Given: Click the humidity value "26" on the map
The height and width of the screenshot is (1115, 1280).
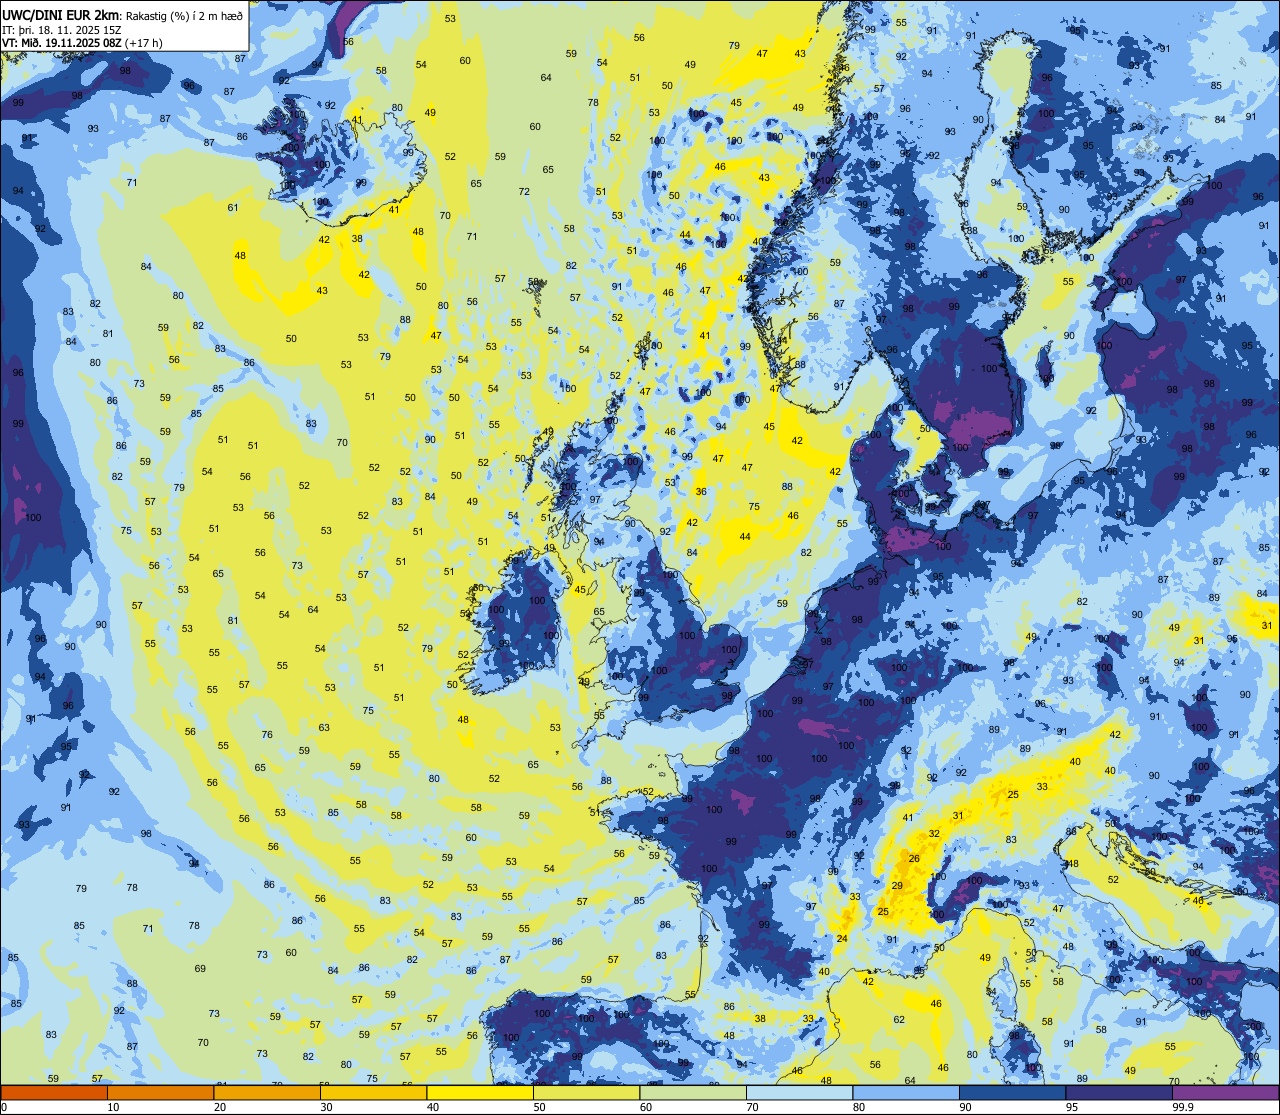Looking at the screenshot, I should pos(913,859).
